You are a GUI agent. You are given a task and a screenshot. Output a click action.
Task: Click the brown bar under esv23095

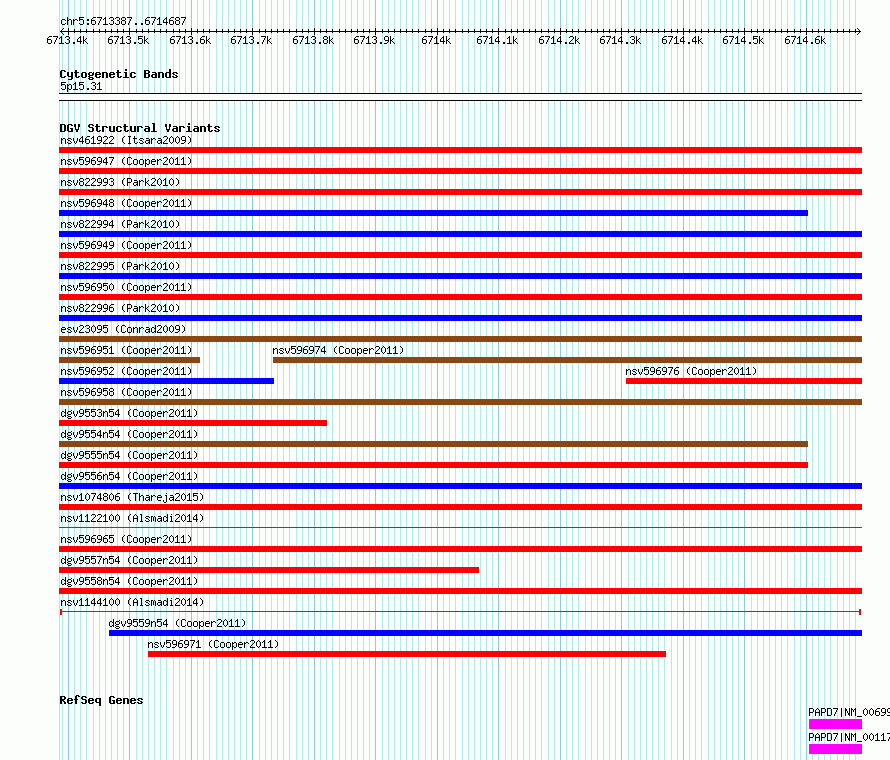click(x=460, y=339)
